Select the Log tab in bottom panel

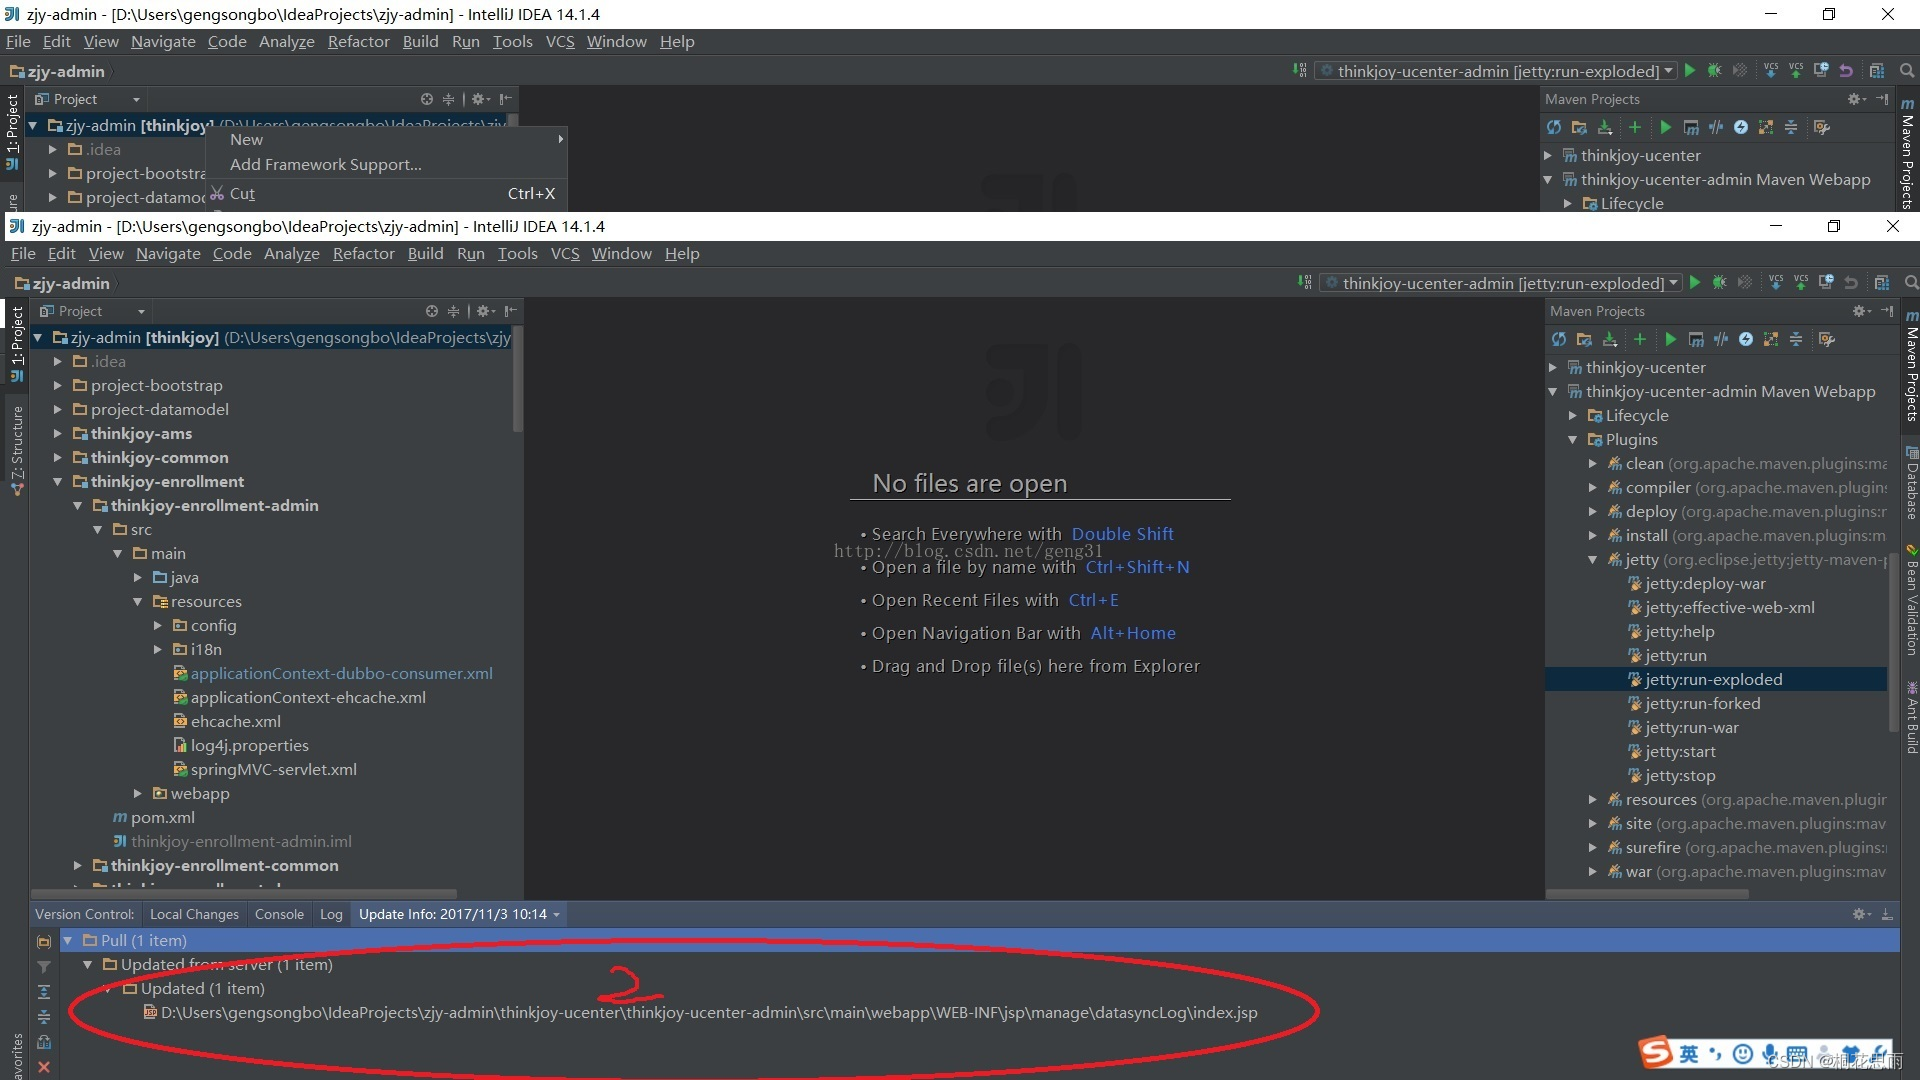pyautogui.click(x=330, y=914)
